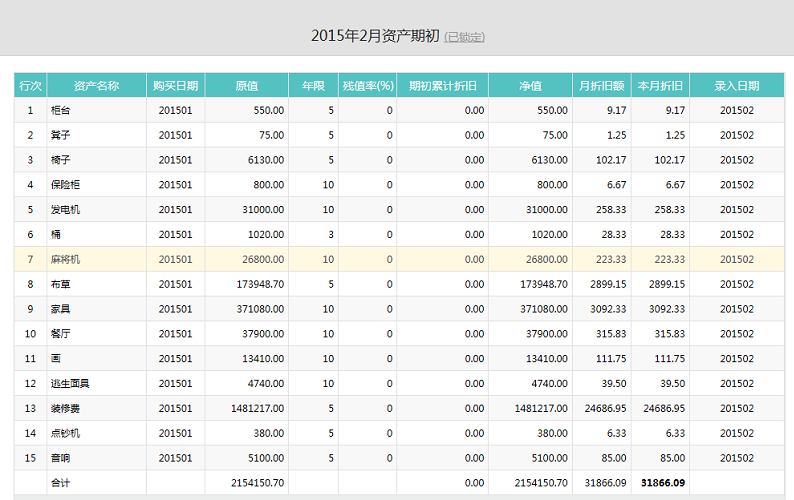Select the 柜台 asset name cell
Image resolution: width=794 pixels, height=500 pixels.
(61, 111)
